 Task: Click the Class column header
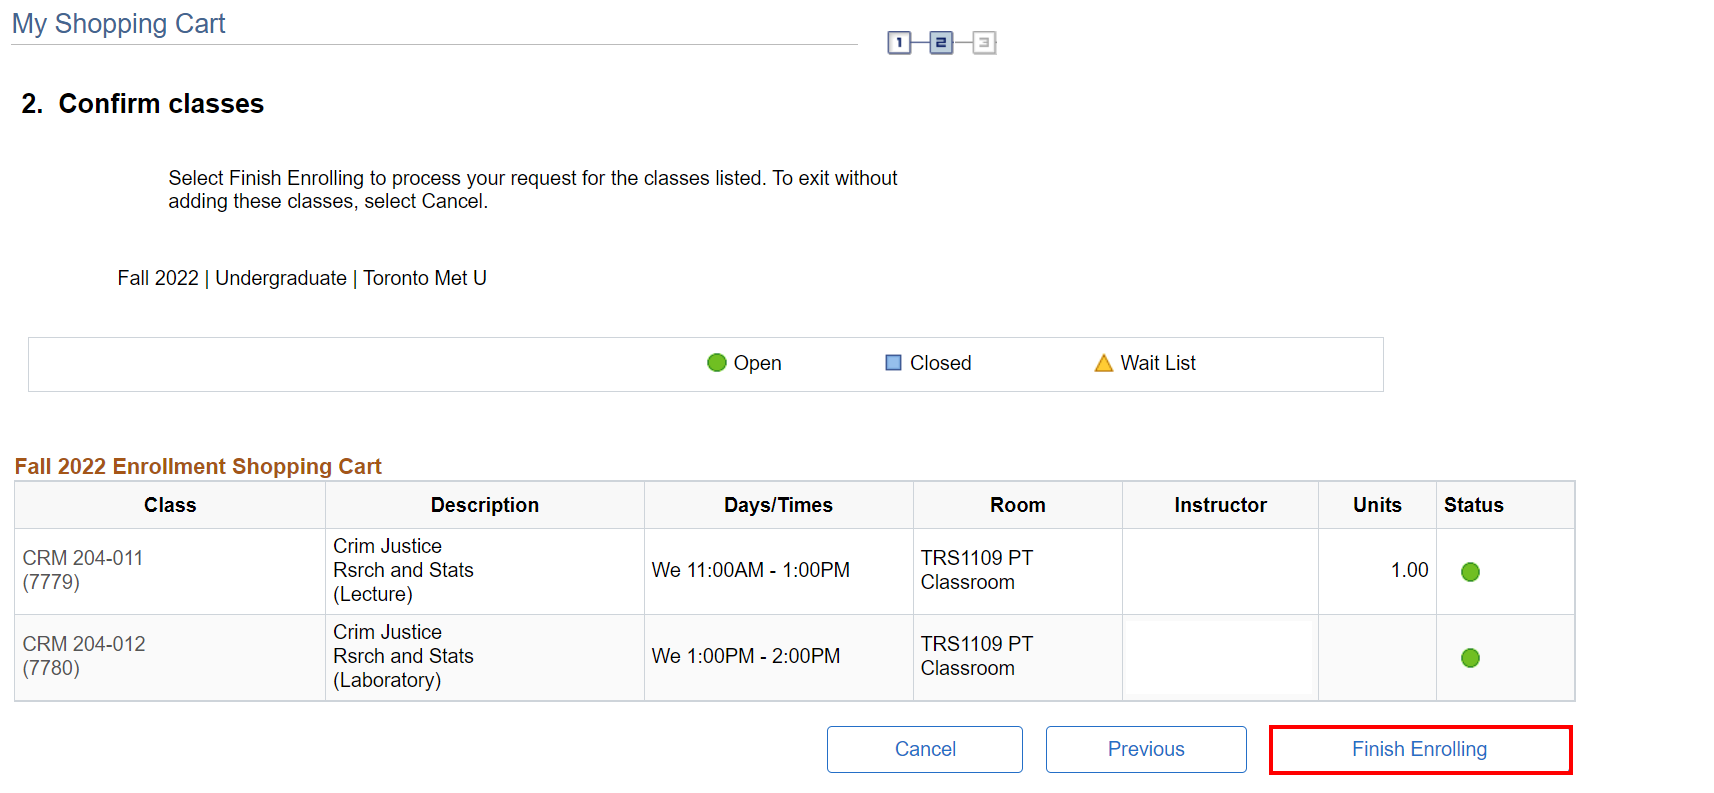[x=170, y=505]
